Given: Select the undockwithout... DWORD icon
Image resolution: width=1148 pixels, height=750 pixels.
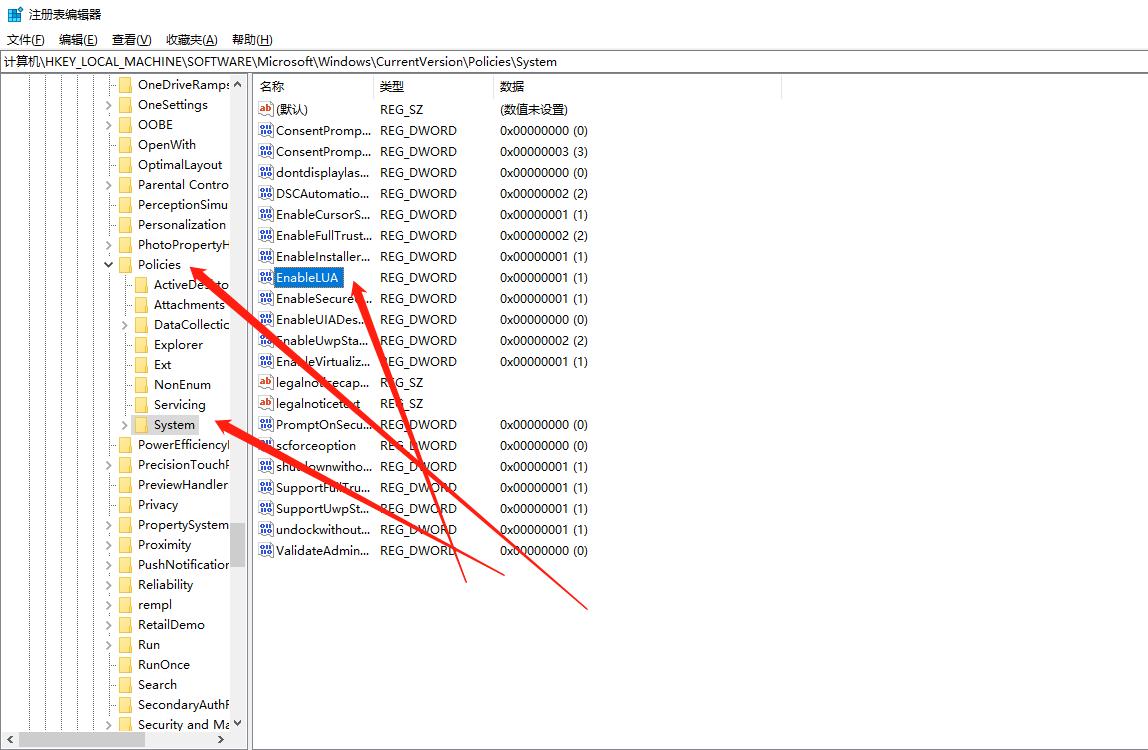Looking at the screenshot, I should pyautogui.click(x=266, y=530).
